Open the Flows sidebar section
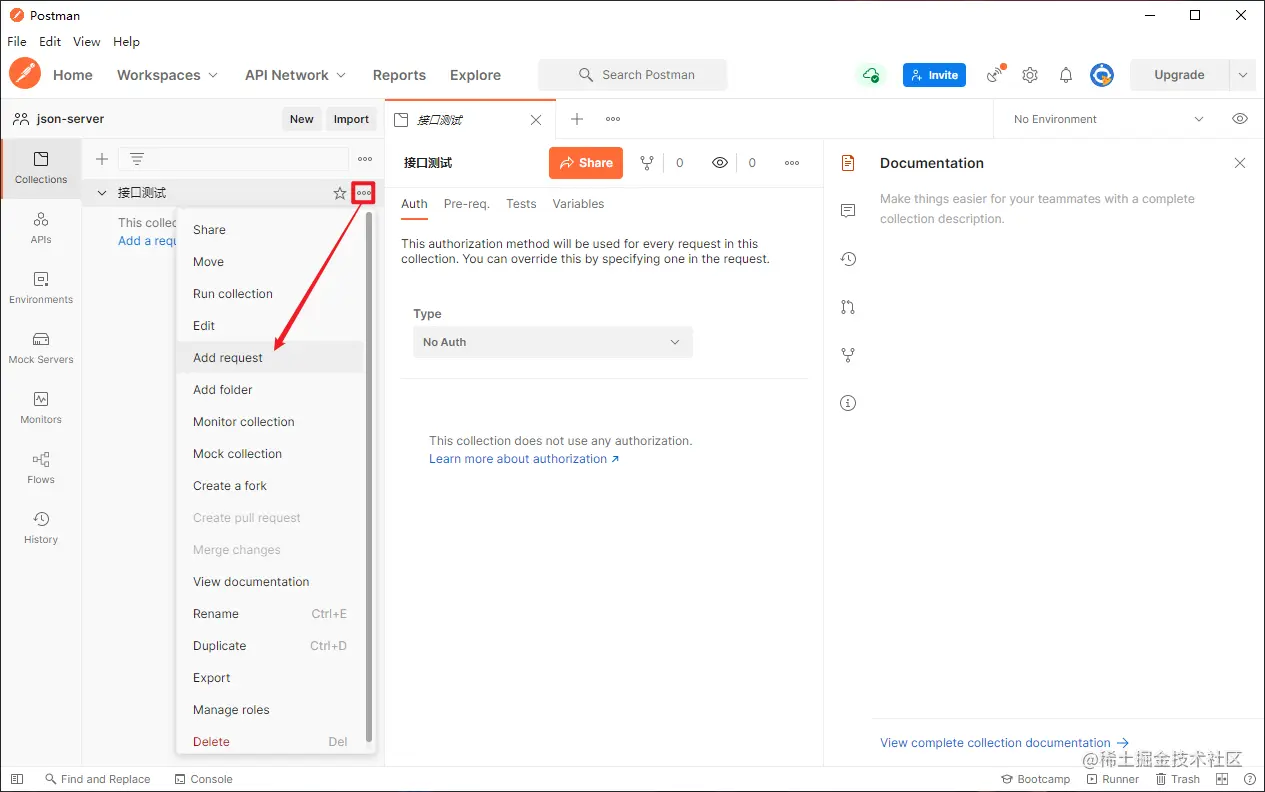This screenshot has height=792, width=1265. [41, 468]
